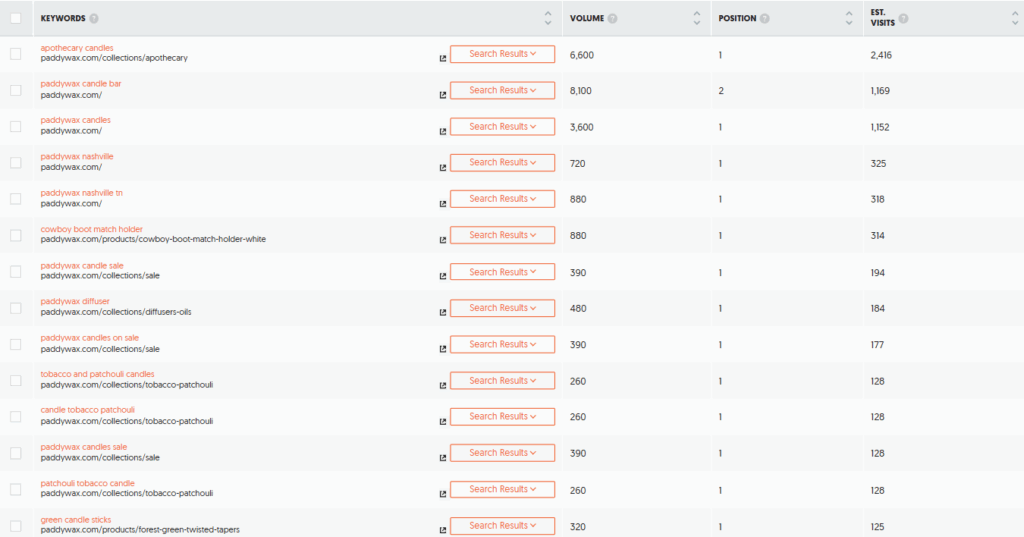Open external link icon for apothecary candles

point(443,59)
